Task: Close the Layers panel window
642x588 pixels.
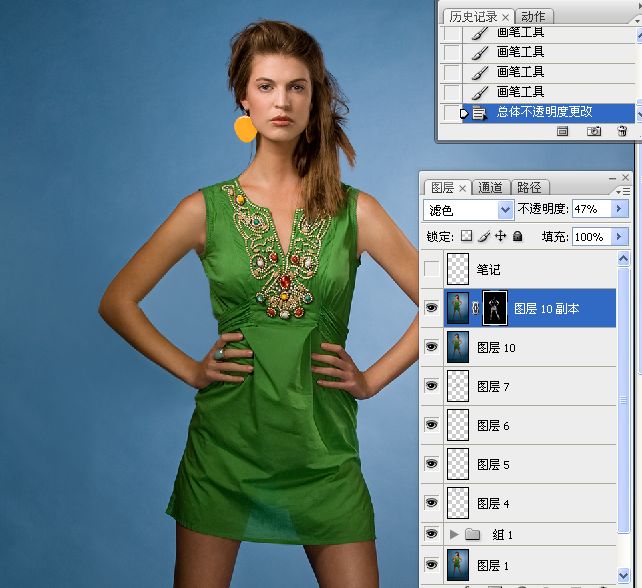Action: [x=625, y=177]
